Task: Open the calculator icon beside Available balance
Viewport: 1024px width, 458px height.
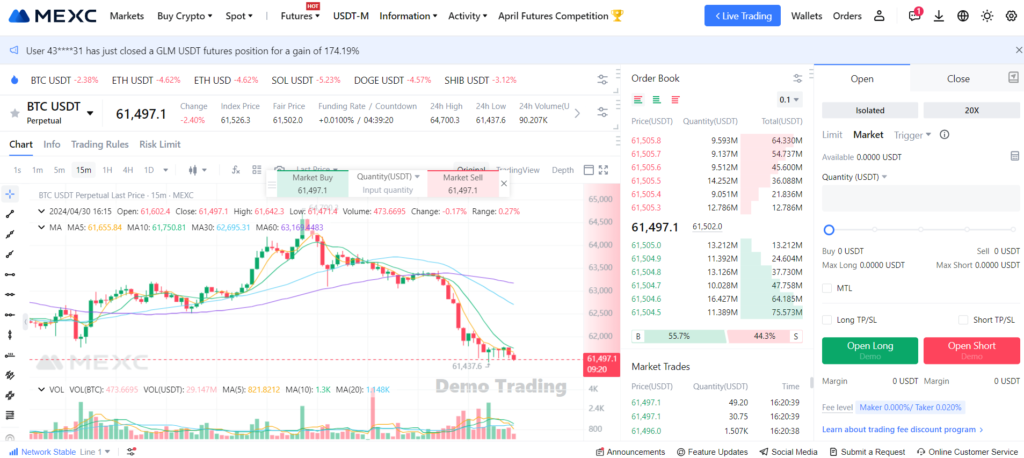Action: pyautogui.click(x=1014, y=156)
